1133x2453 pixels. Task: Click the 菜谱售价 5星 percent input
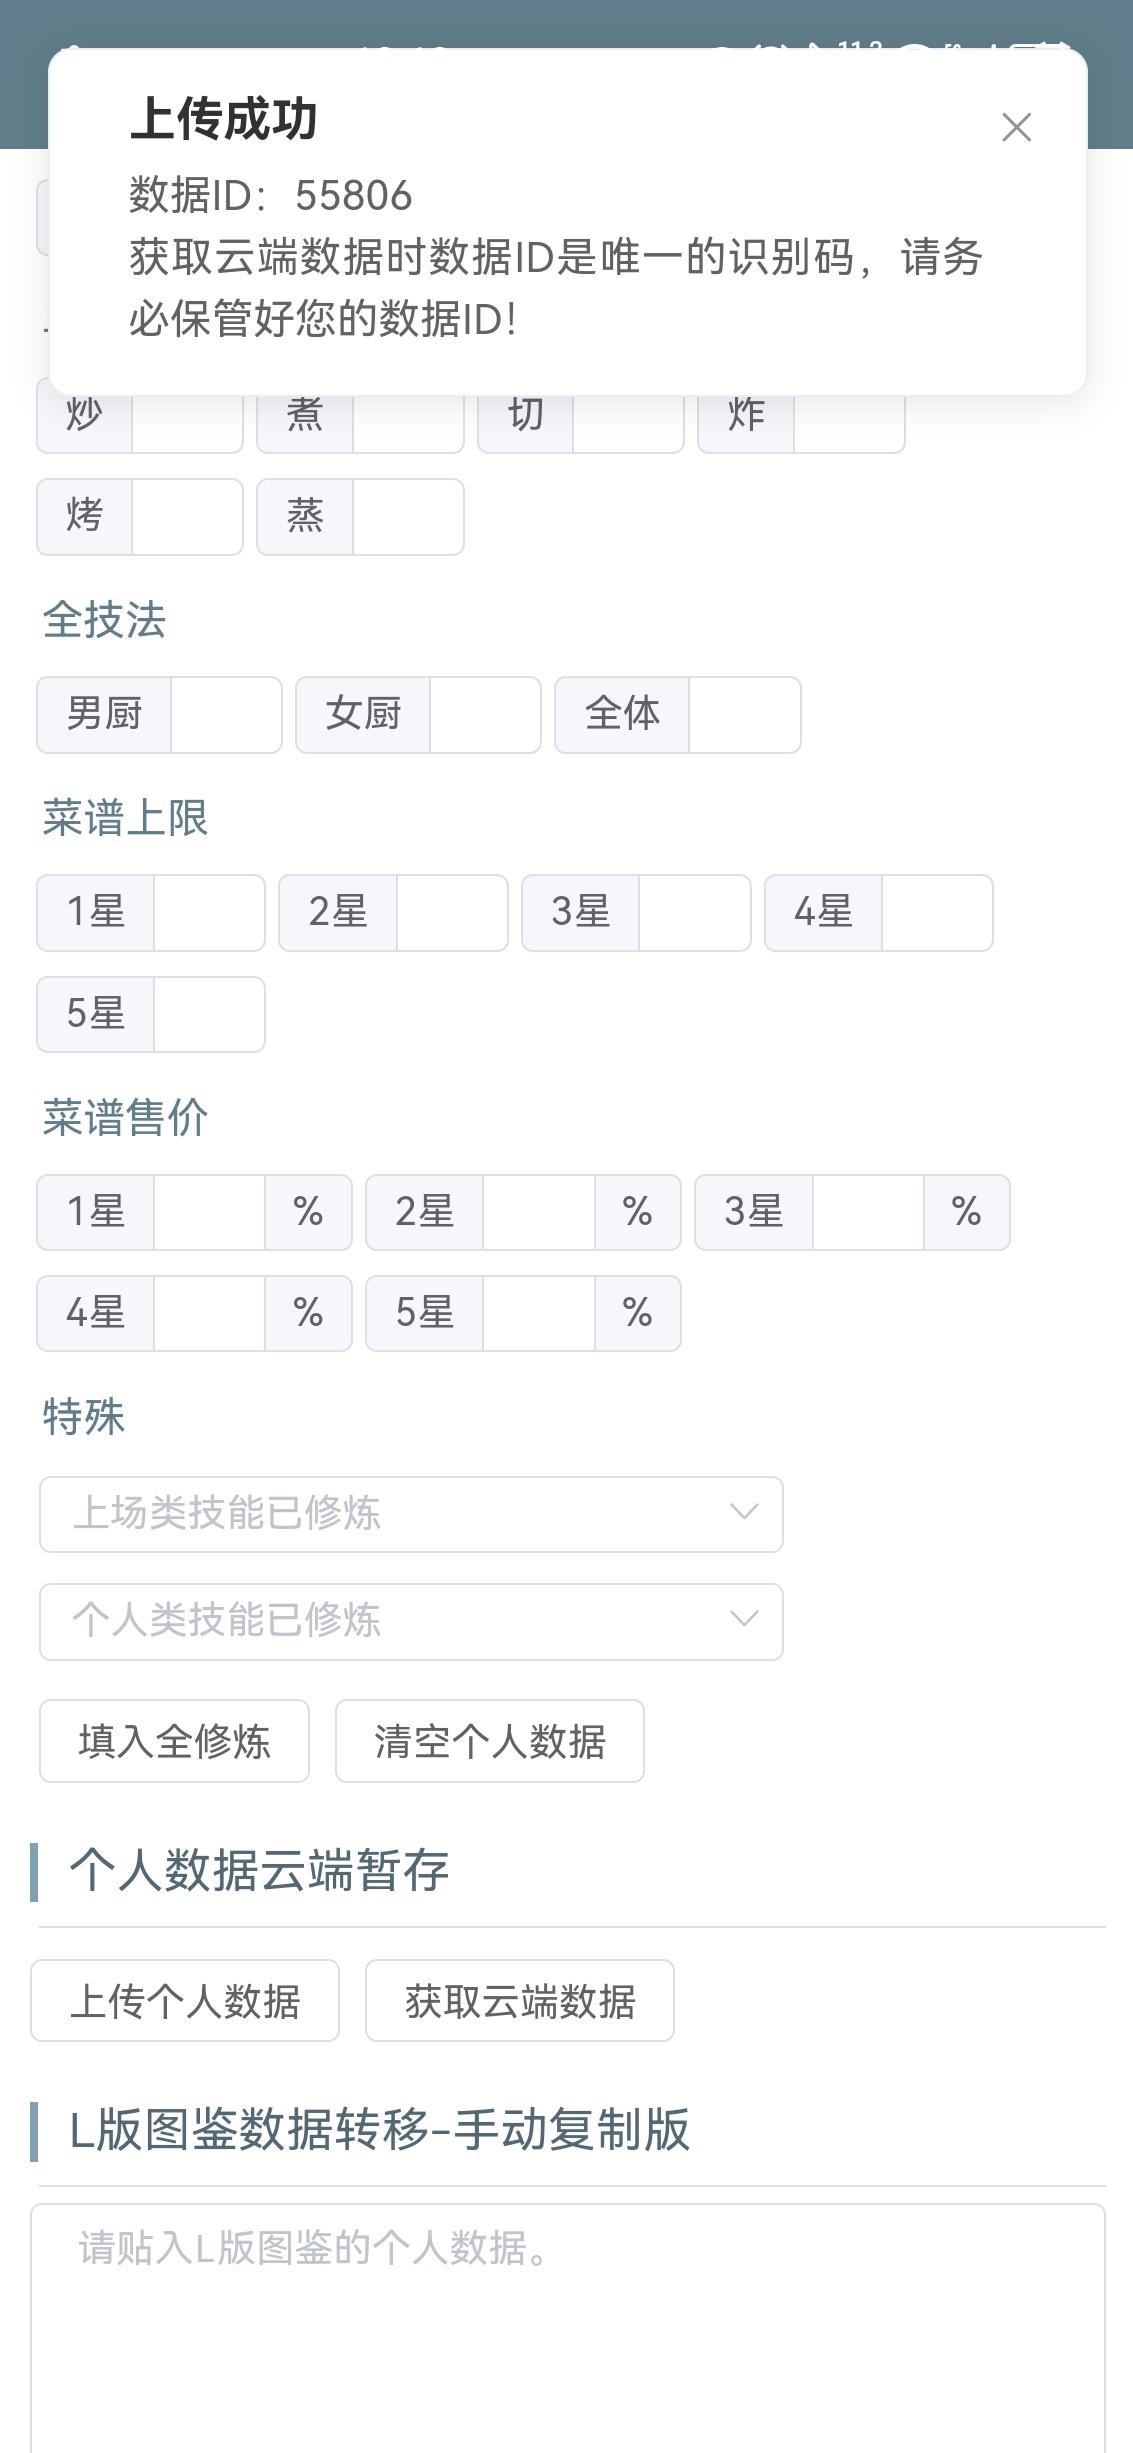click(539, 1313)
